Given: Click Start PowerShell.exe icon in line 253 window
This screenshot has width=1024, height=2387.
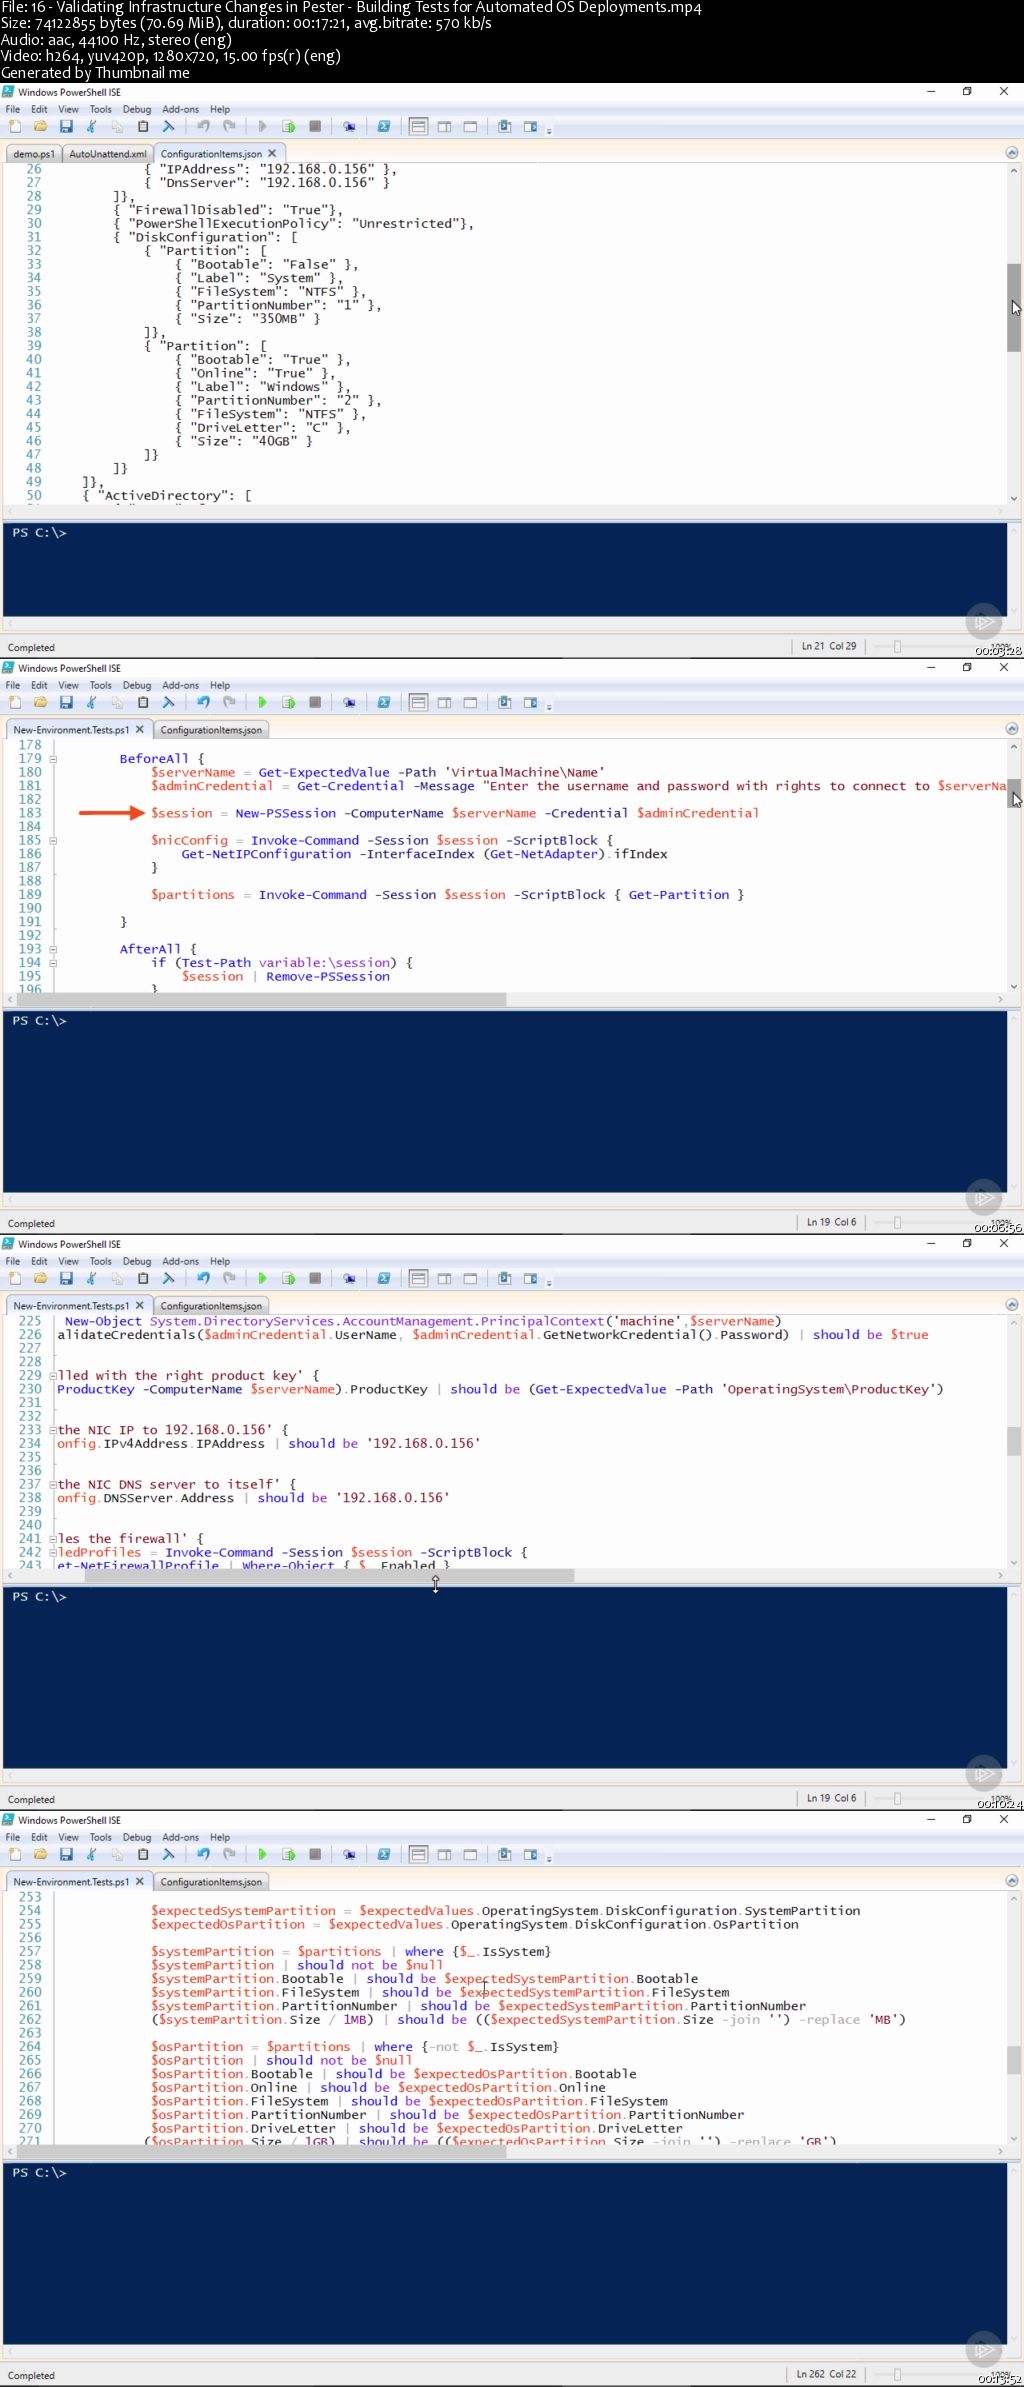Looking at the screenshot, I should pos(383,1855).
